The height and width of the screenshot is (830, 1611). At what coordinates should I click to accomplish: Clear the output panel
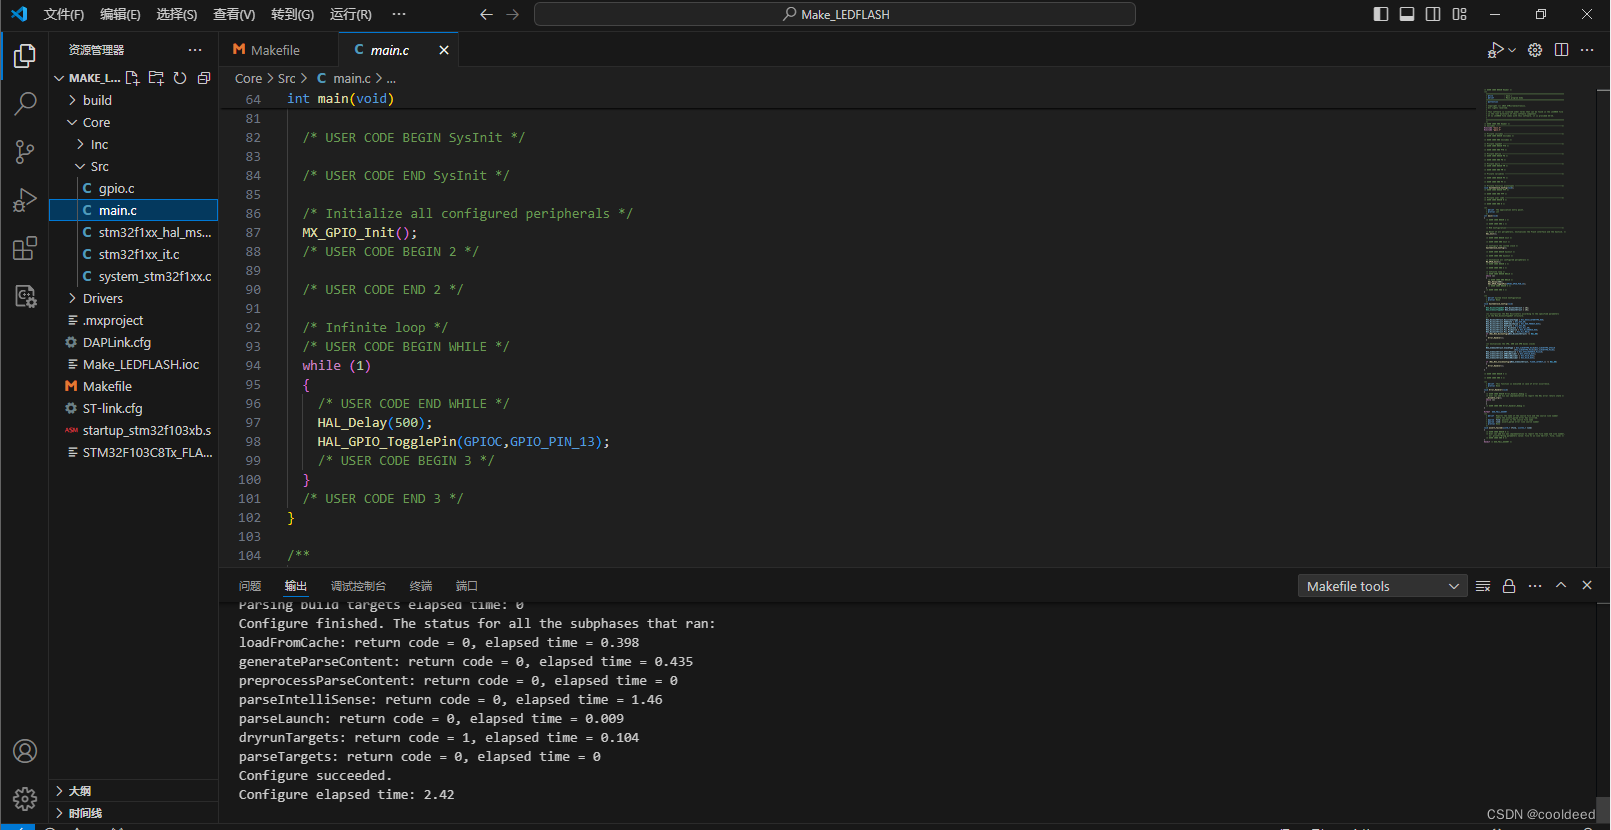[1483, 586]
